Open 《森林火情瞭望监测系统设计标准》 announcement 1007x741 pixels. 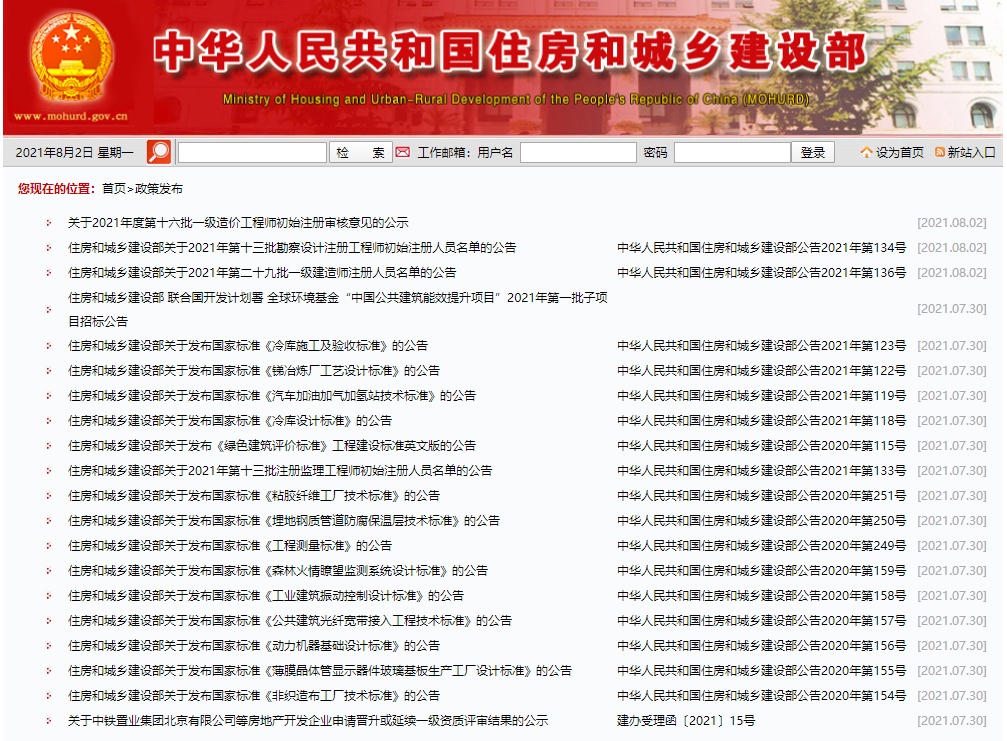click(x=277, y=571)
